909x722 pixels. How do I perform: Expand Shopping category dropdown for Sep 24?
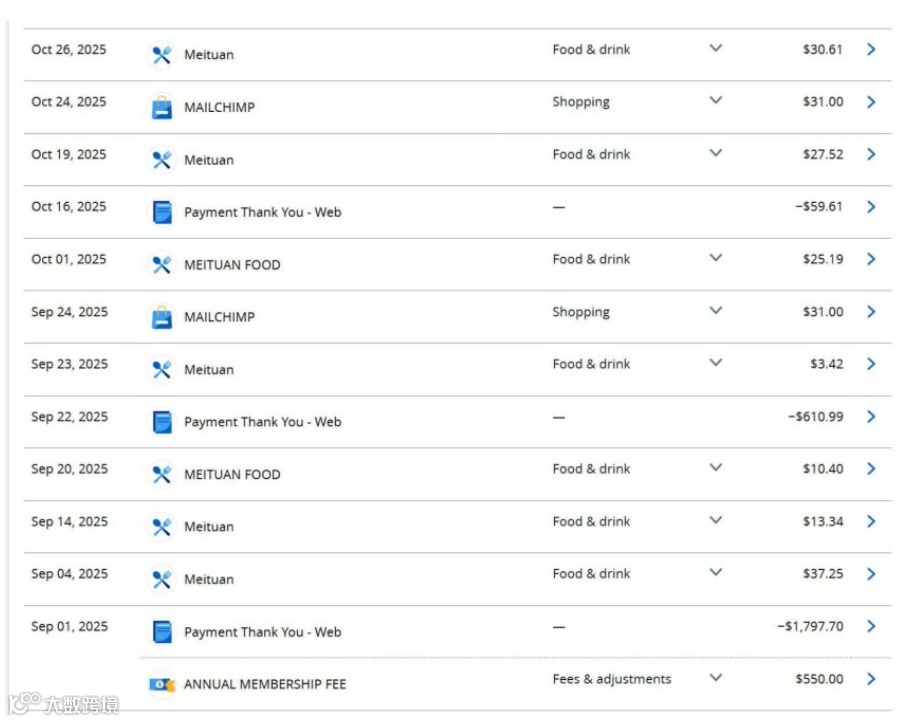coord(716,310)
